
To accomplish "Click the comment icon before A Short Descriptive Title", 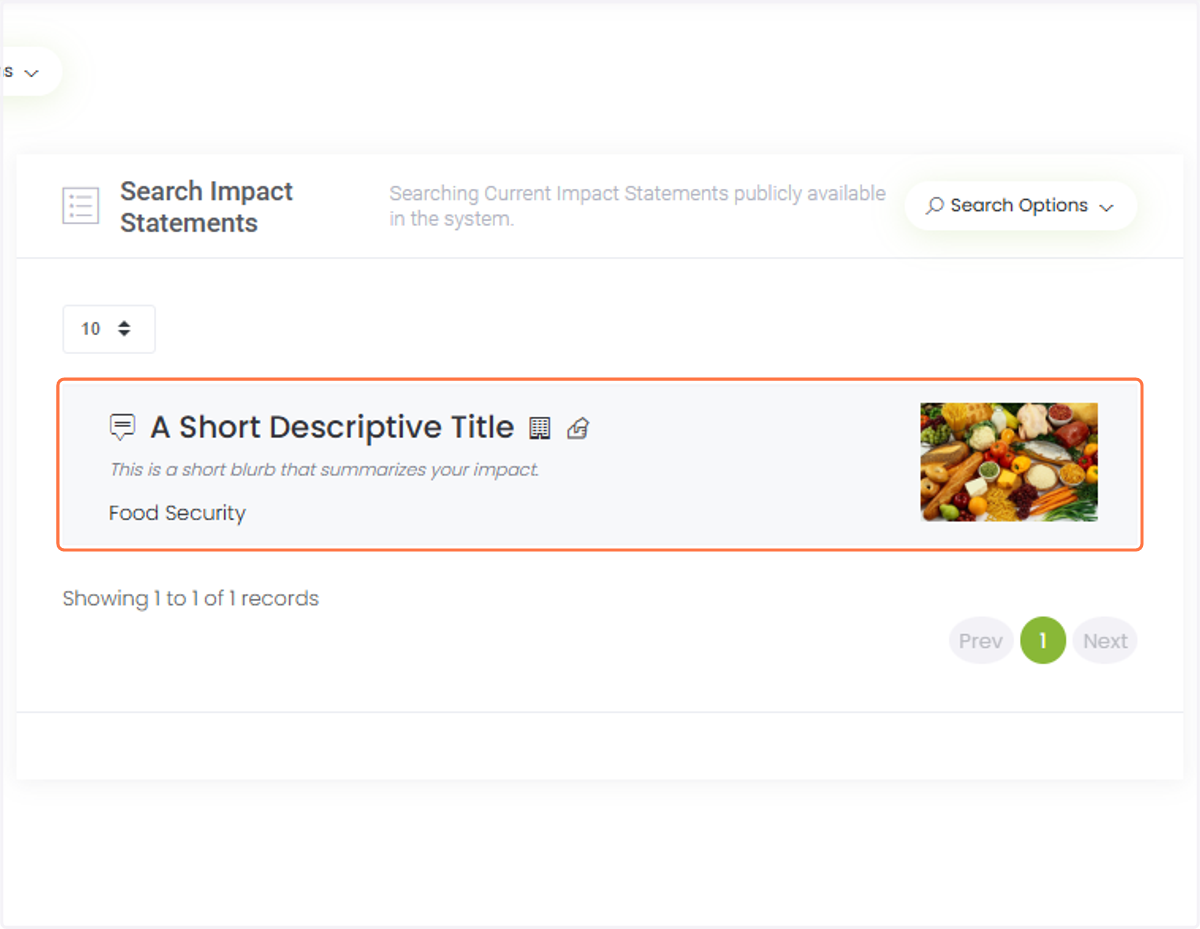I will click(x=122, y=427).
